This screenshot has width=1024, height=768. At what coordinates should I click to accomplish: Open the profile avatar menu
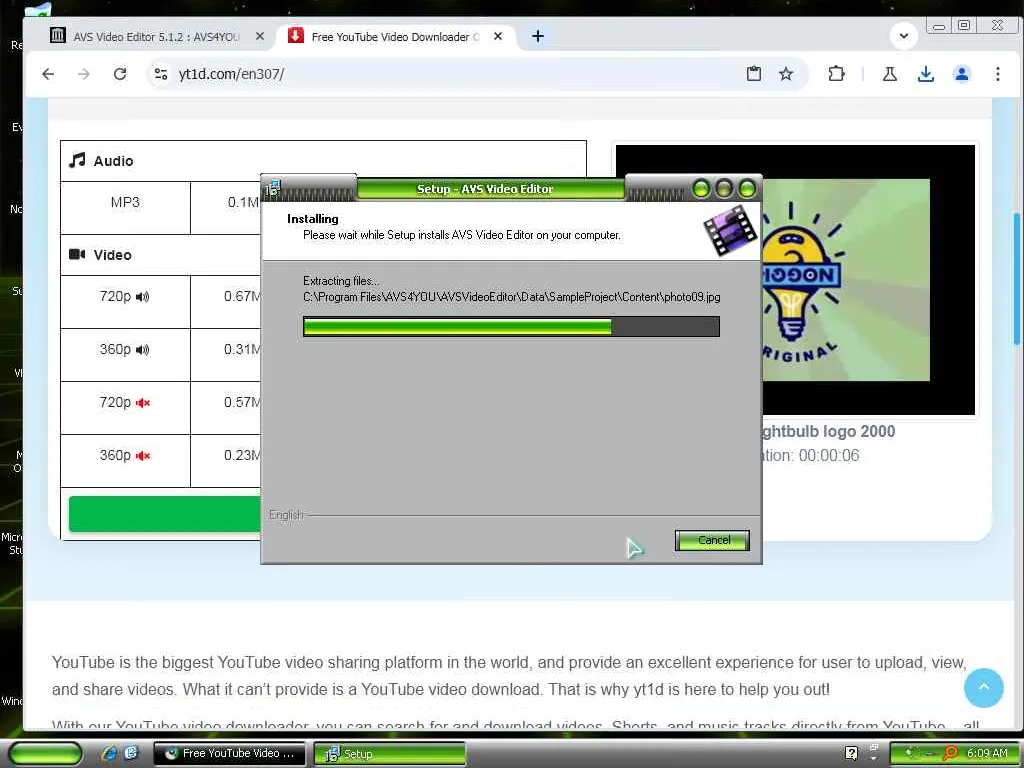(x=961, y=74)
